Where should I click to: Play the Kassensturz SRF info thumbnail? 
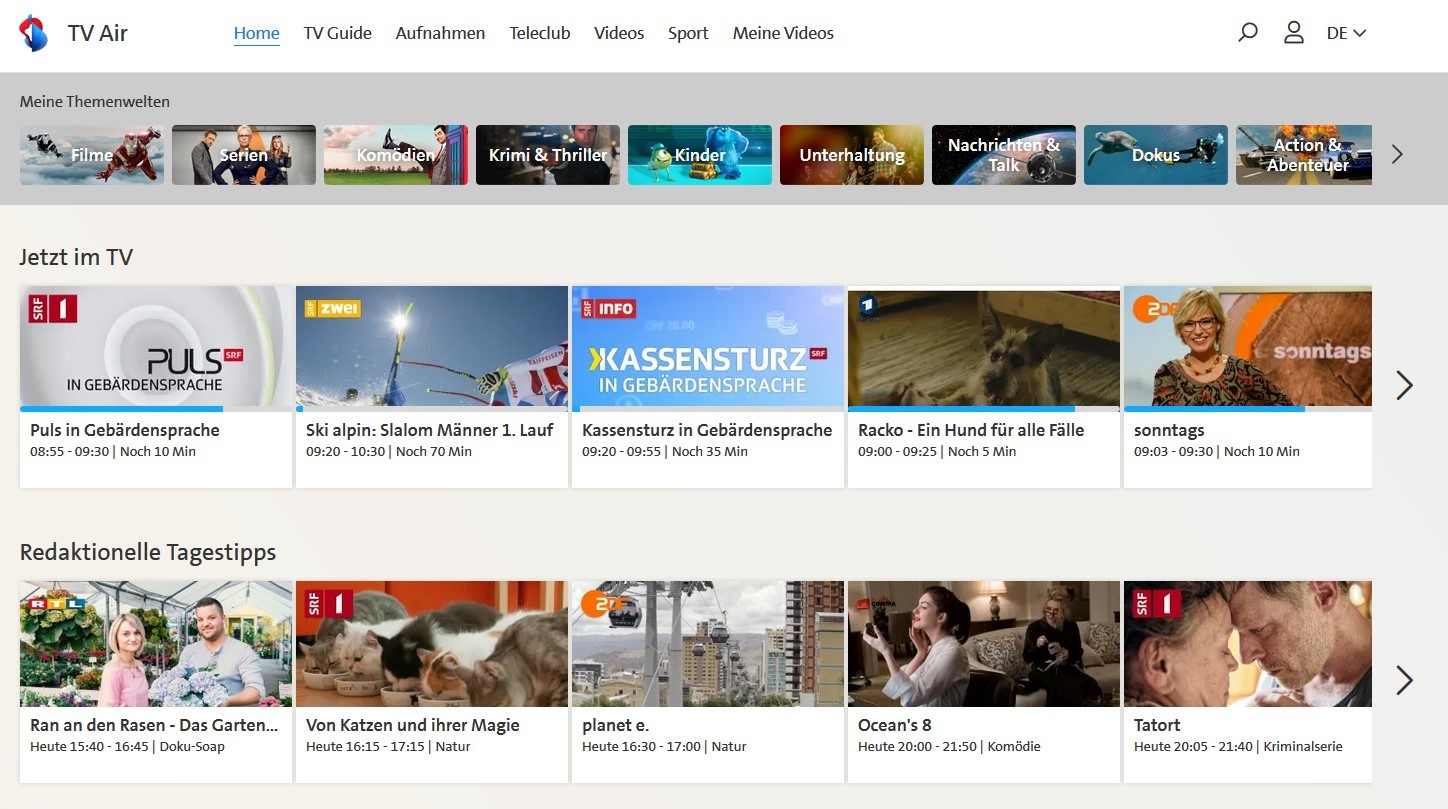(x=708, y=346)
